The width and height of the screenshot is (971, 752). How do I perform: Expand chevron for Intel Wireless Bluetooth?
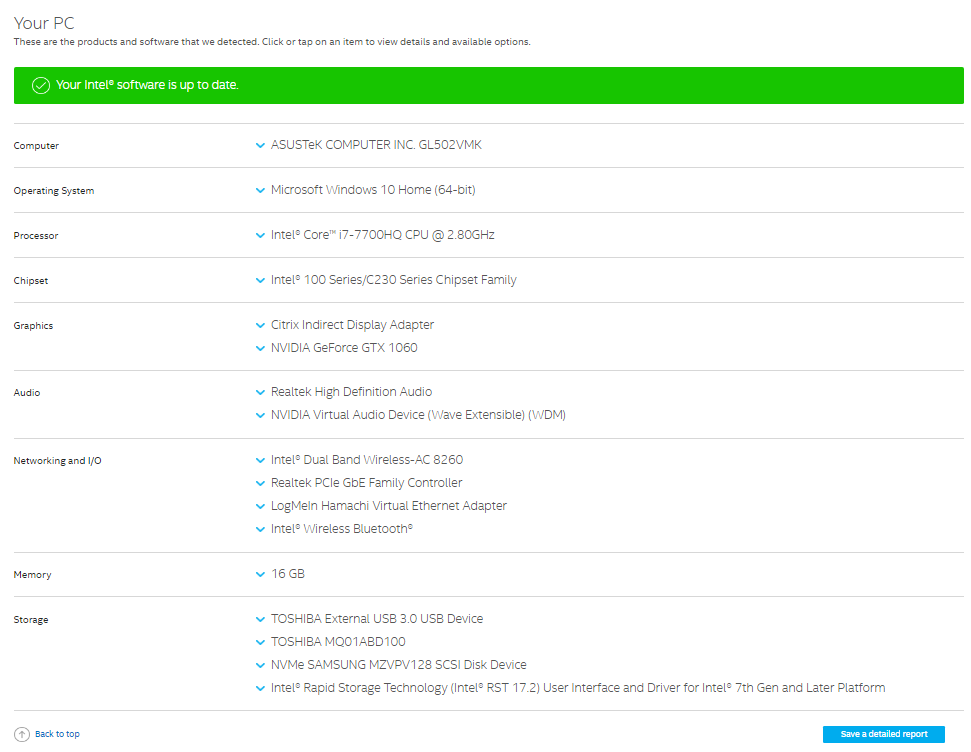(x=260, y=529)
